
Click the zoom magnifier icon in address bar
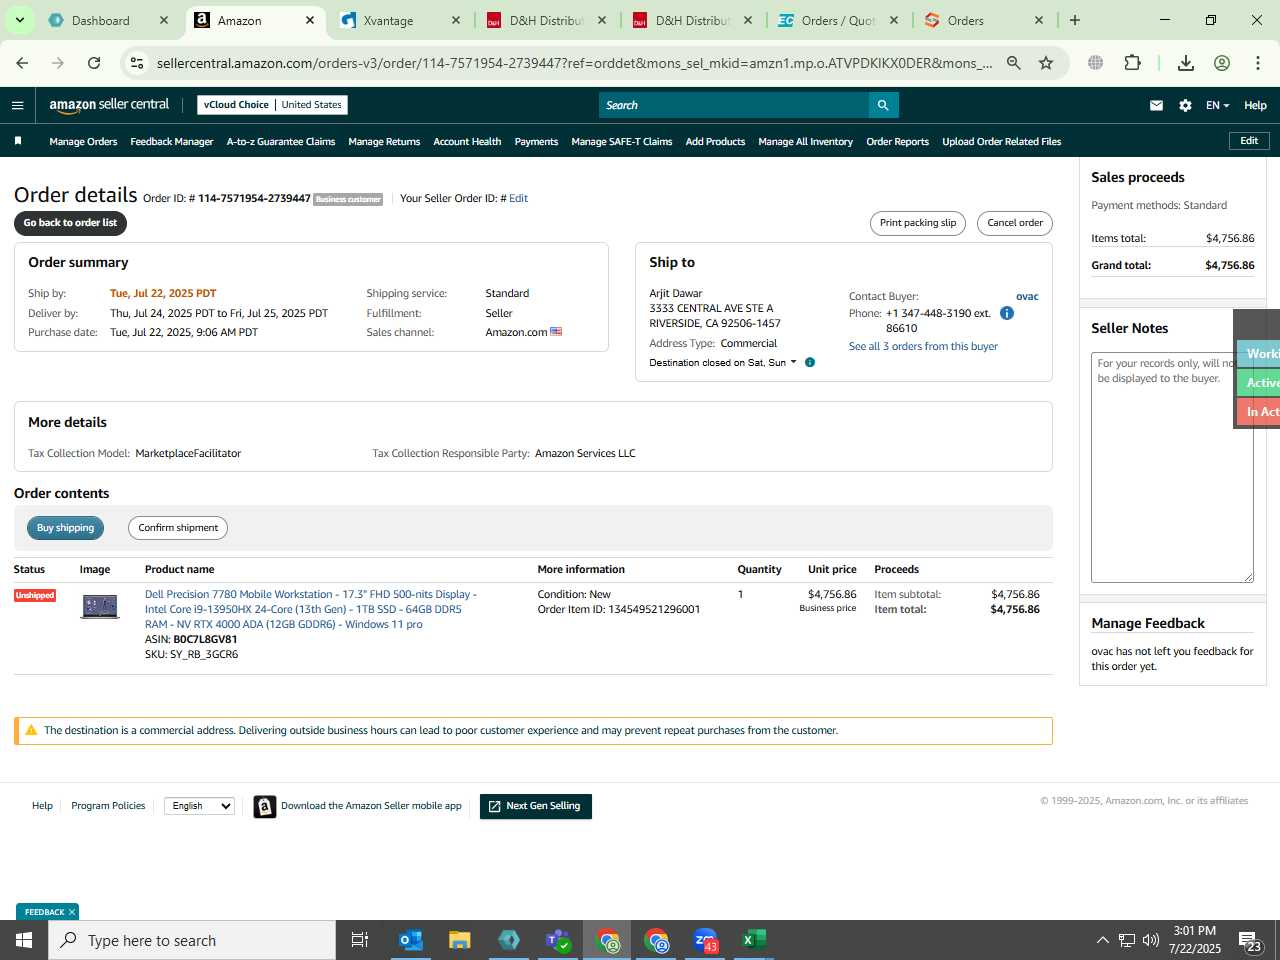(x=1014, y=63)
